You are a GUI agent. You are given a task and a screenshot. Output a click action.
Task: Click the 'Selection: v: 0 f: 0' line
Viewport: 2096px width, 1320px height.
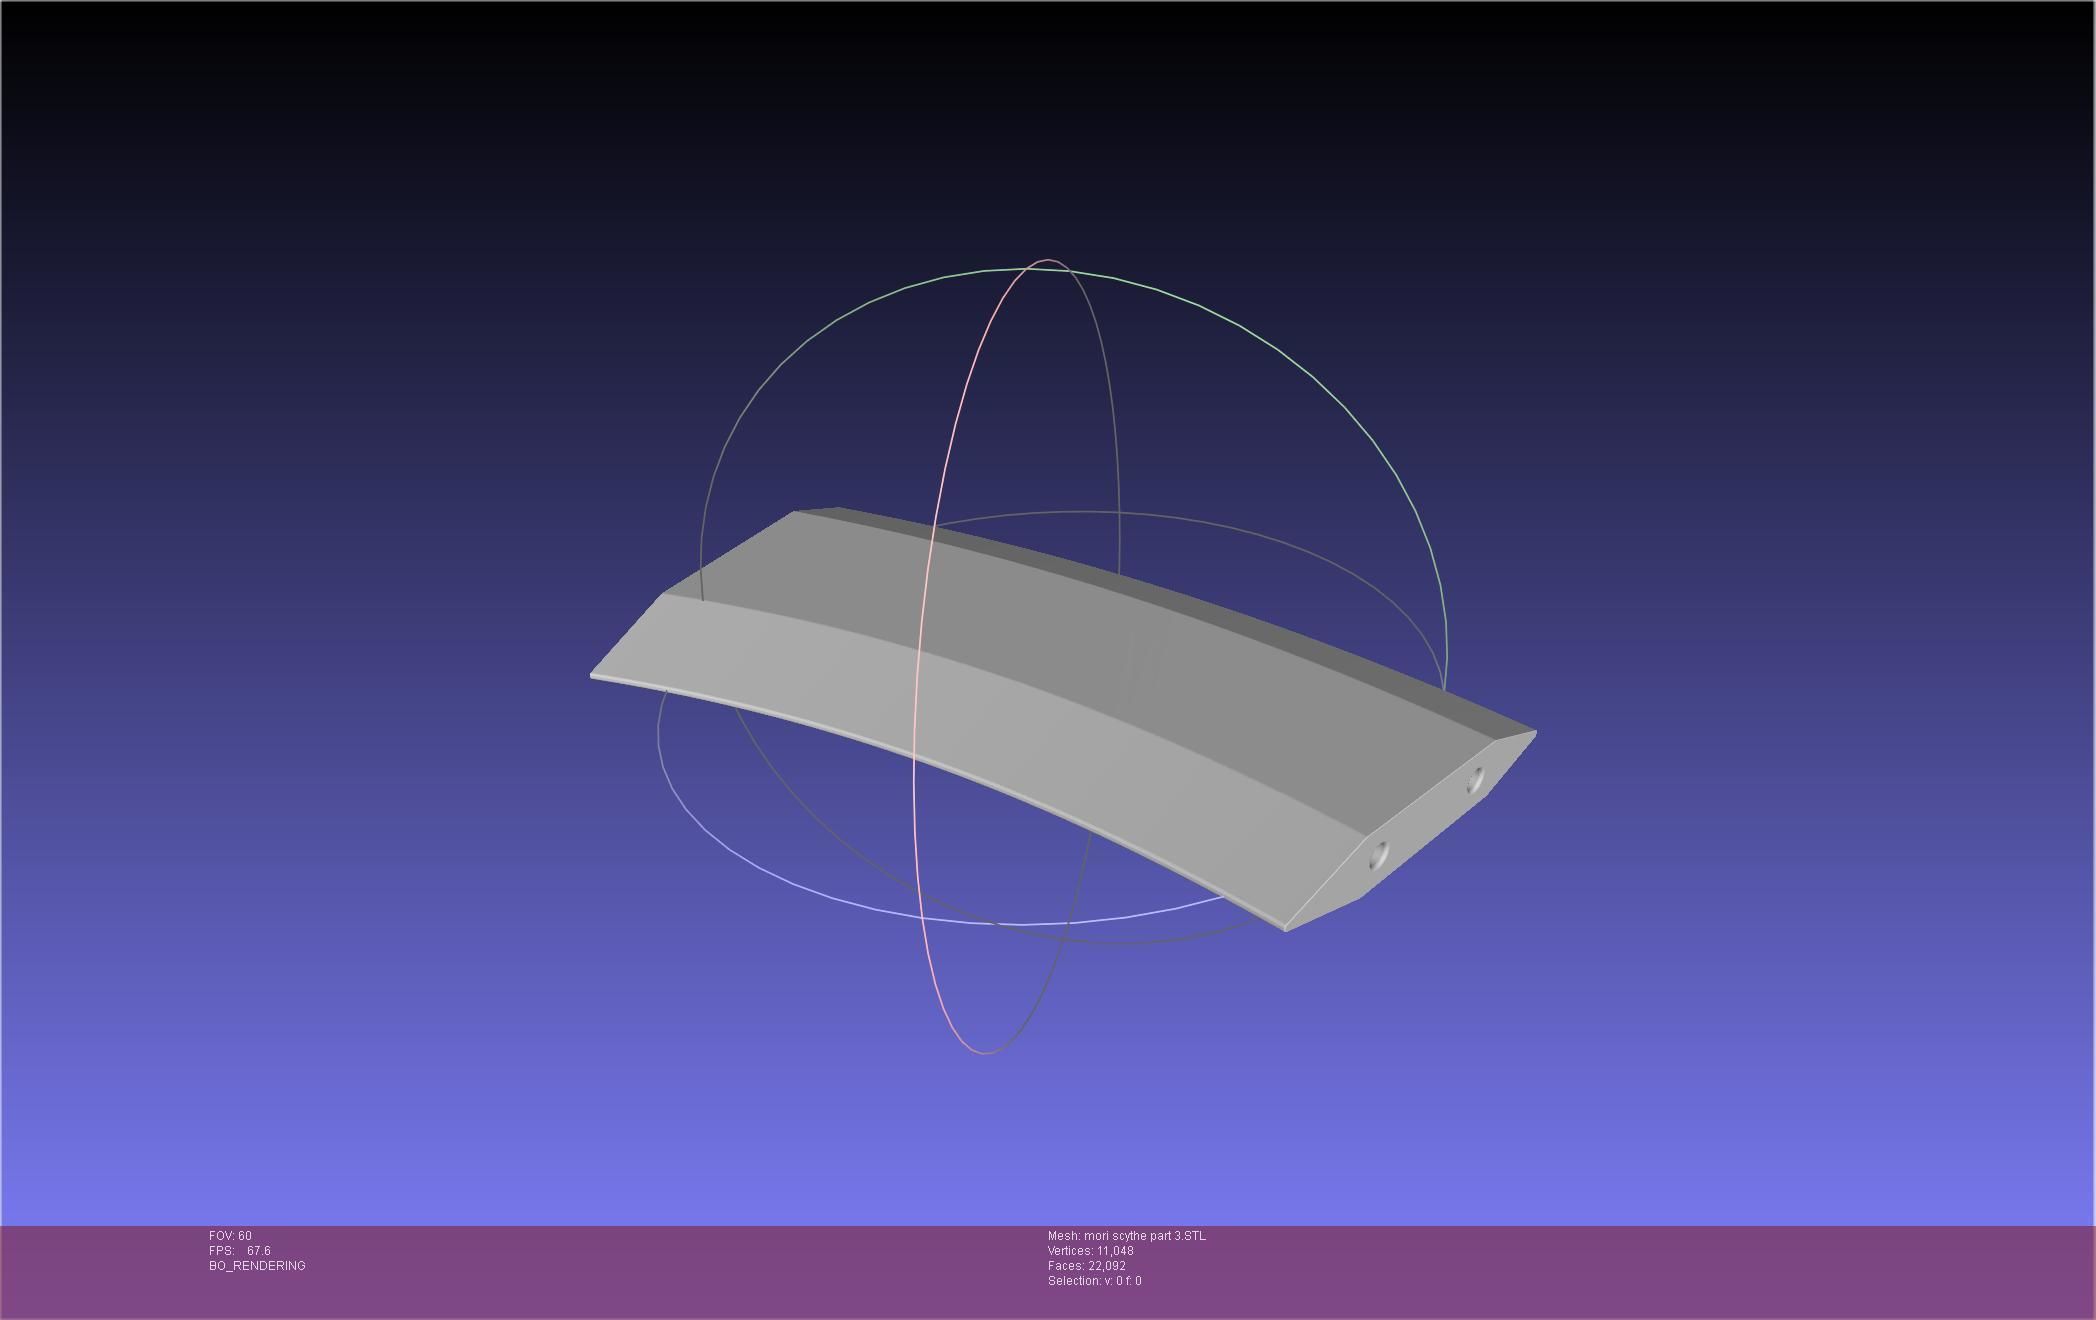tap(1095, 1281)
